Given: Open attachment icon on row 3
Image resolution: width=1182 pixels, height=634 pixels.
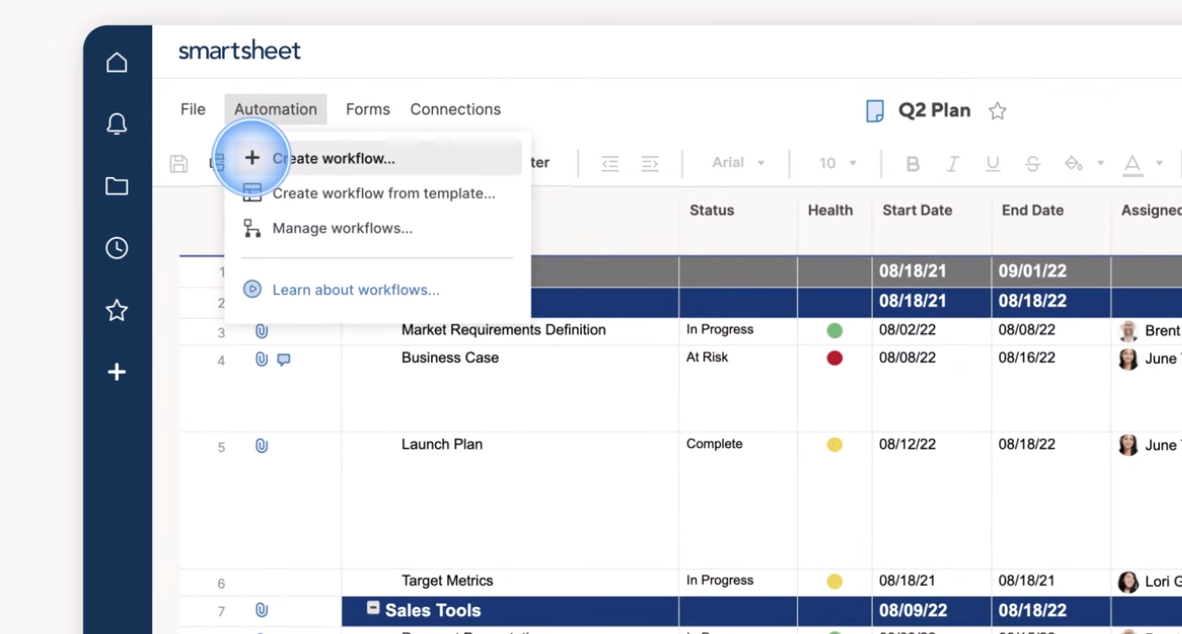Looking at the screenshot, I should 262,331.
